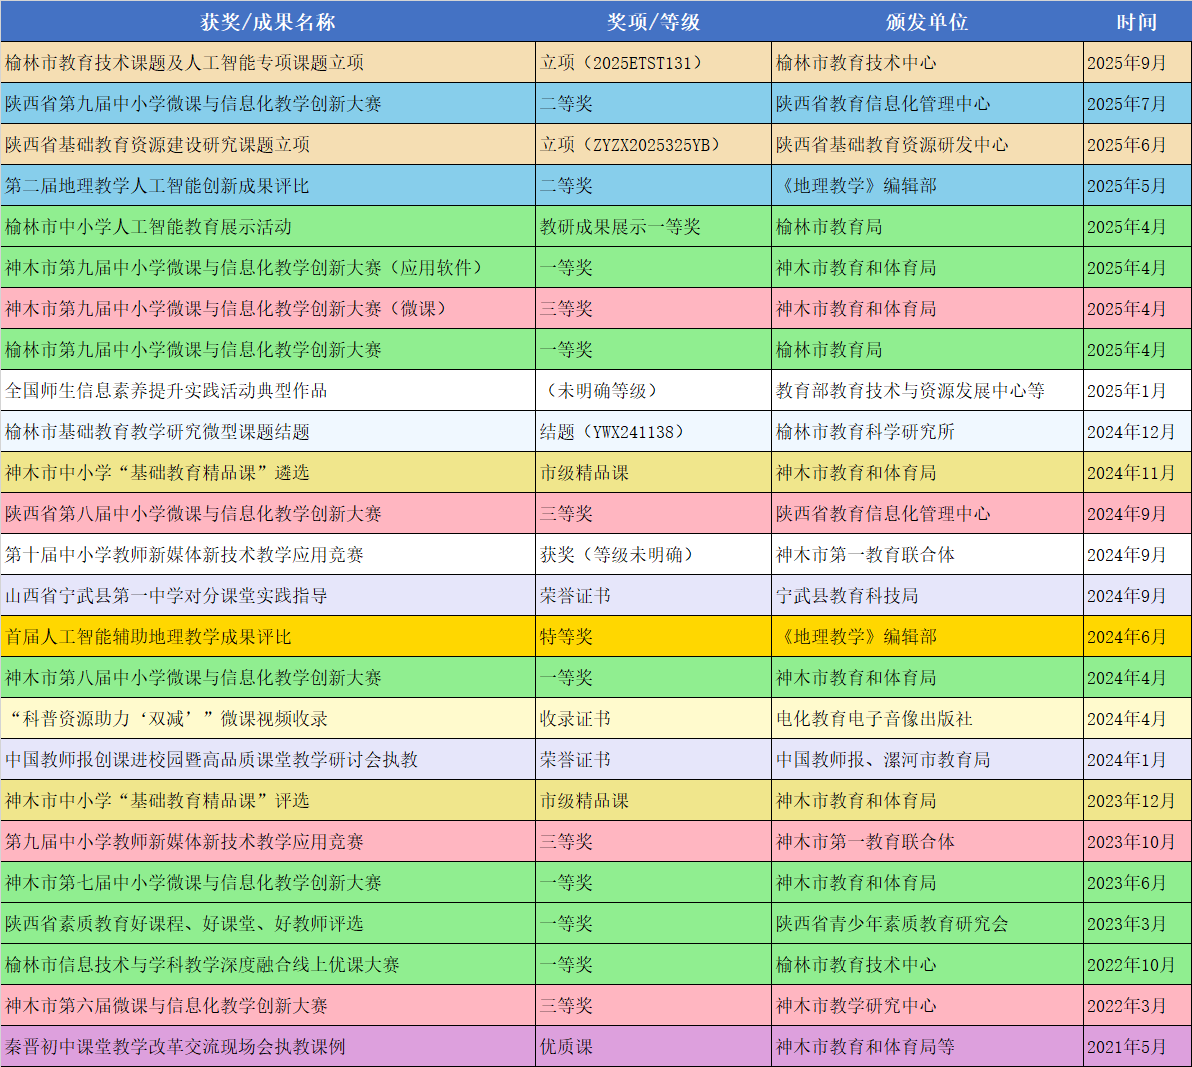Select cell 榆林市信息技术与学科教学深度融合线上优课大赛
The image size is (1192, 1067).
268,965
